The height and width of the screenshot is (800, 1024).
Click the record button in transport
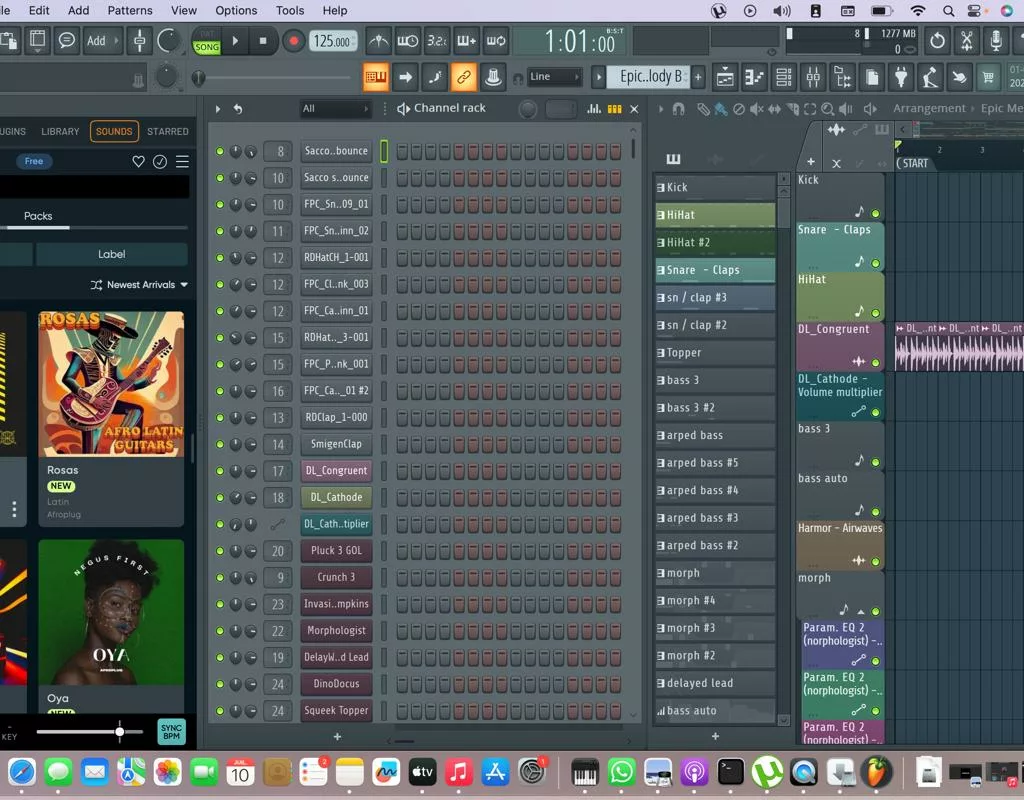pyautogui.click(x=293, y=41)
